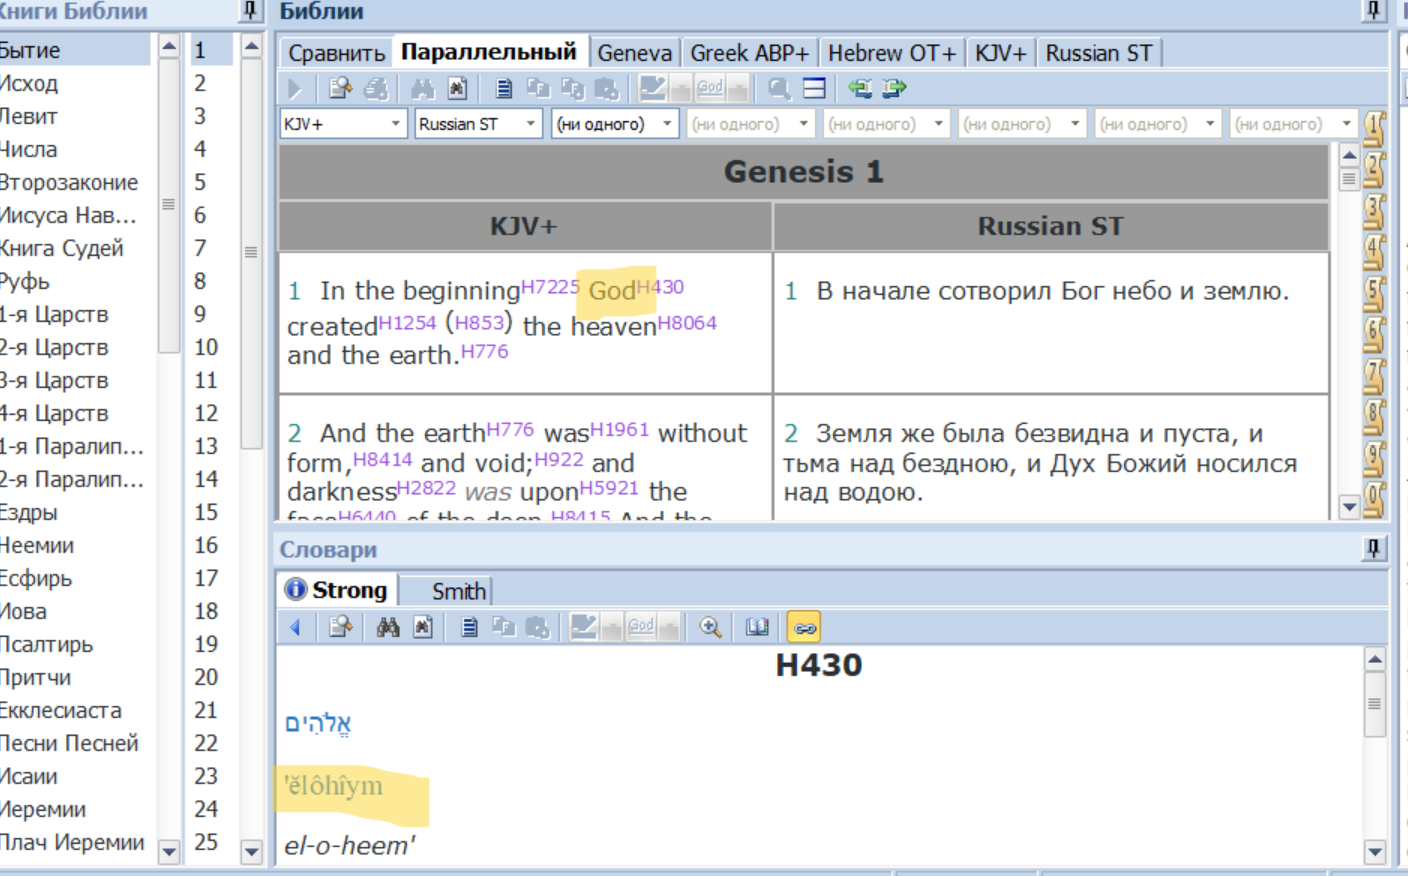Image resolution: width=1408 pixels, height=876 pixels.
Task: Open the Geneva Bible tab
Action: click(x=635, y=53)
